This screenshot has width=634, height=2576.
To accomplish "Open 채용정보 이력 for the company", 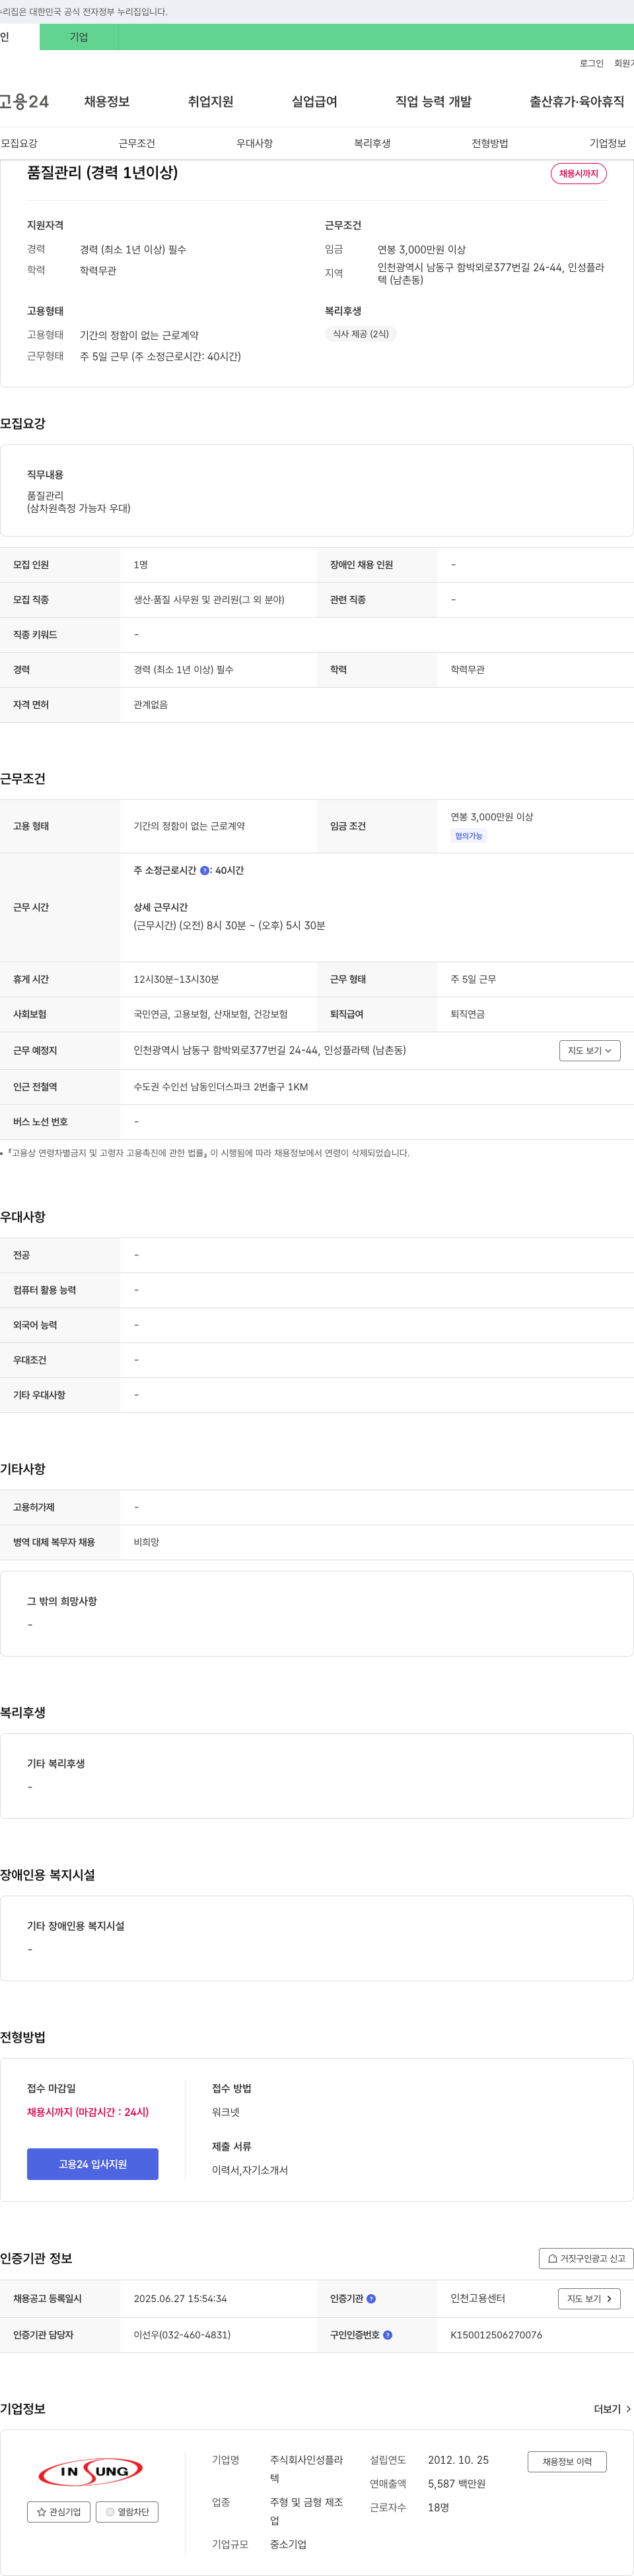I will (x=567, y=2461).
